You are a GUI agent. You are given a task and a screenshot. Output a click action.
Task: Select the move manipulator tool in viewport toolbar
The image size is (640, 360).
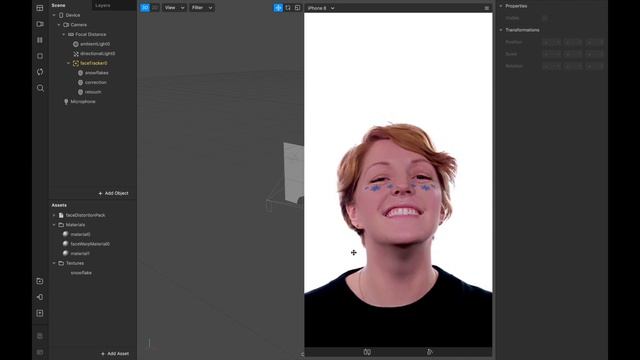coord(278,8)
